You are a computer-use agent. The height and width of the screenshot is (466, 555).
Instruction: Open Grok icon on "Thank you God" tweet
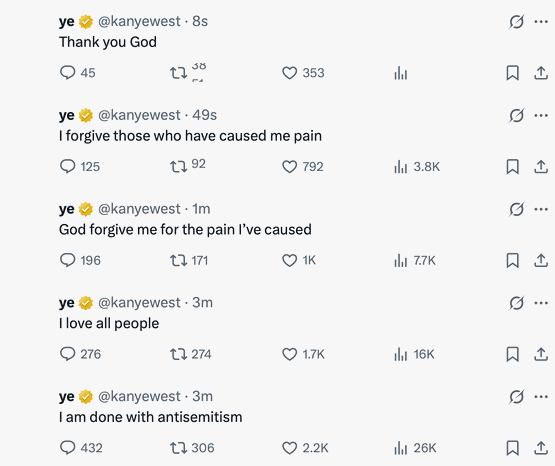(x=516, y=22)
